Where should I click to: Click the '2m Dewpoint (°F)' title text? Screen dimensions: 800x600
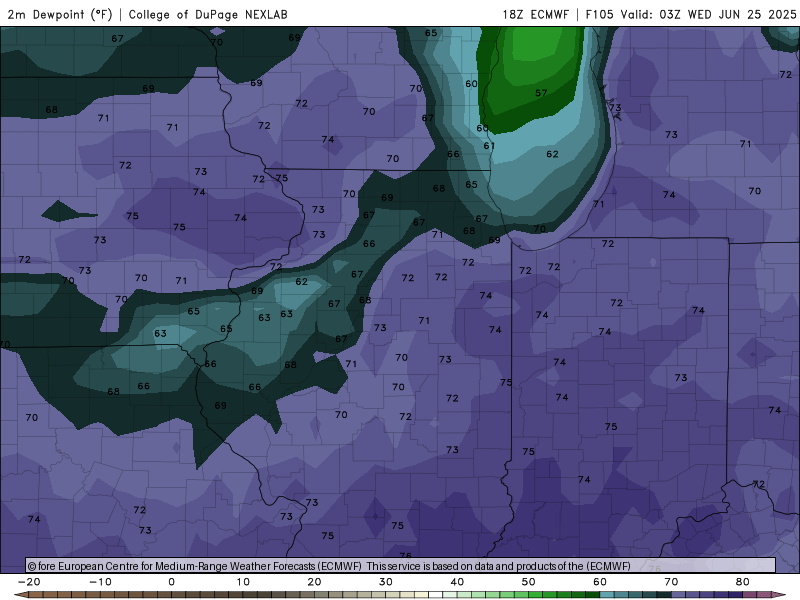click(x=60, y=14)
